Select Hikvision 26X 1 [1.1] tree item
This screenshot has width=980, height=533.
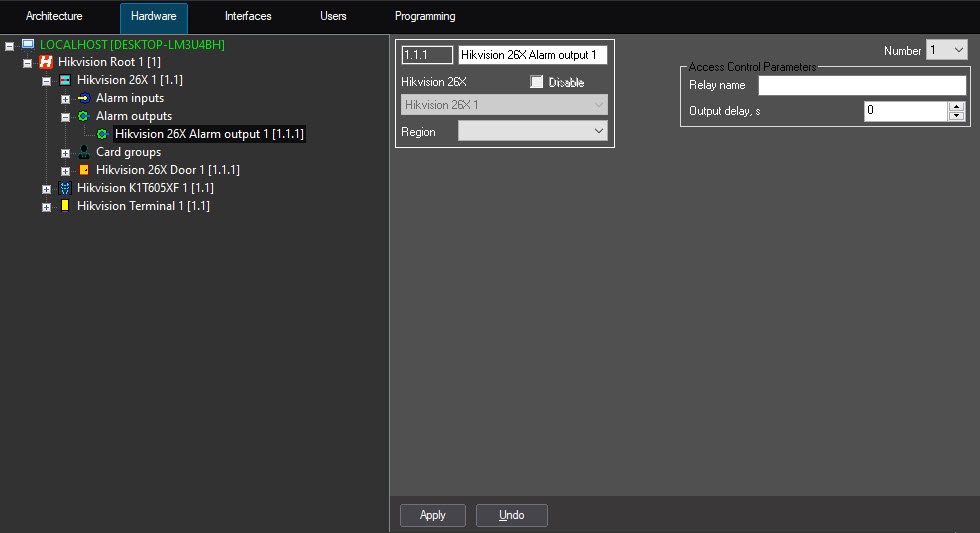pyautogui.click(x=129, y=80)
